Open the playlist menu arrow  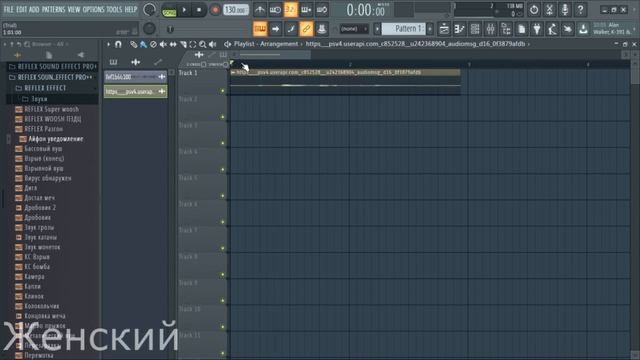pos(109,44)
